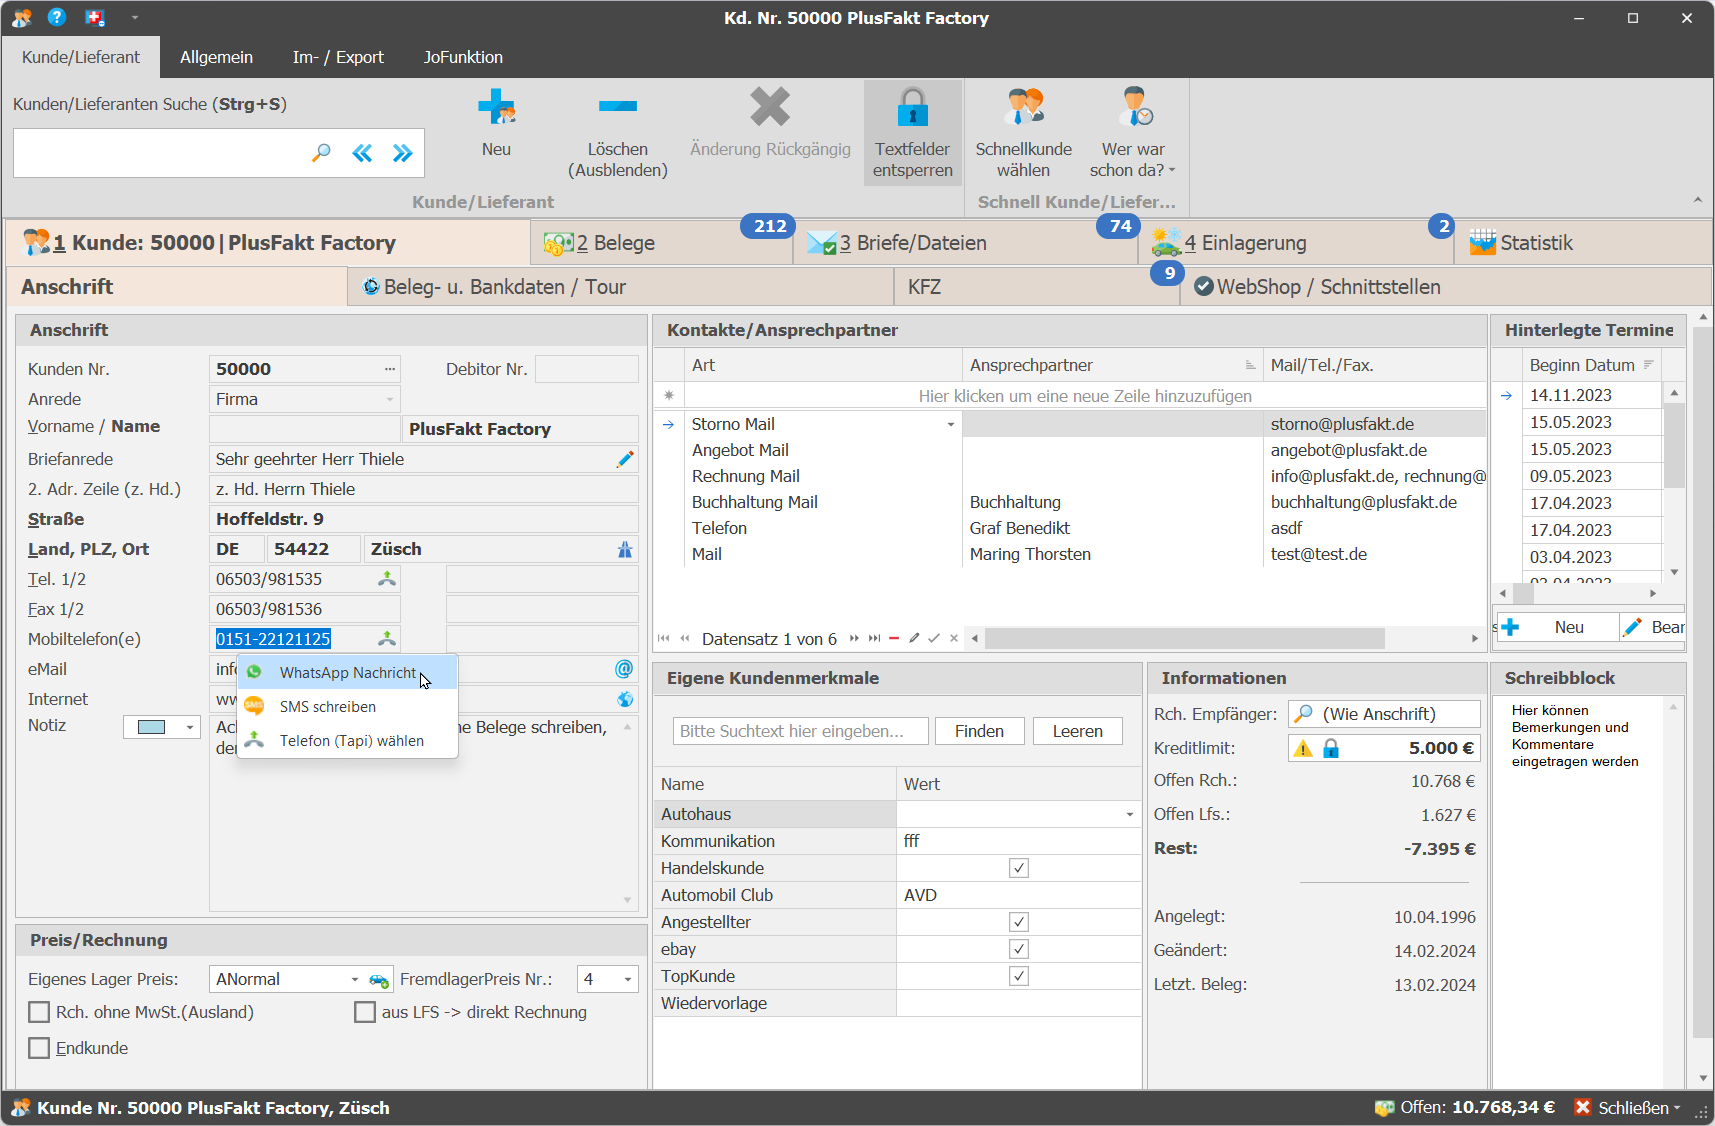Viewport: 1715px width, 1126px height.
Task: Enable Rch. ohne MwSt.(Ausland) checkbox
Action: click(39, 1012)
